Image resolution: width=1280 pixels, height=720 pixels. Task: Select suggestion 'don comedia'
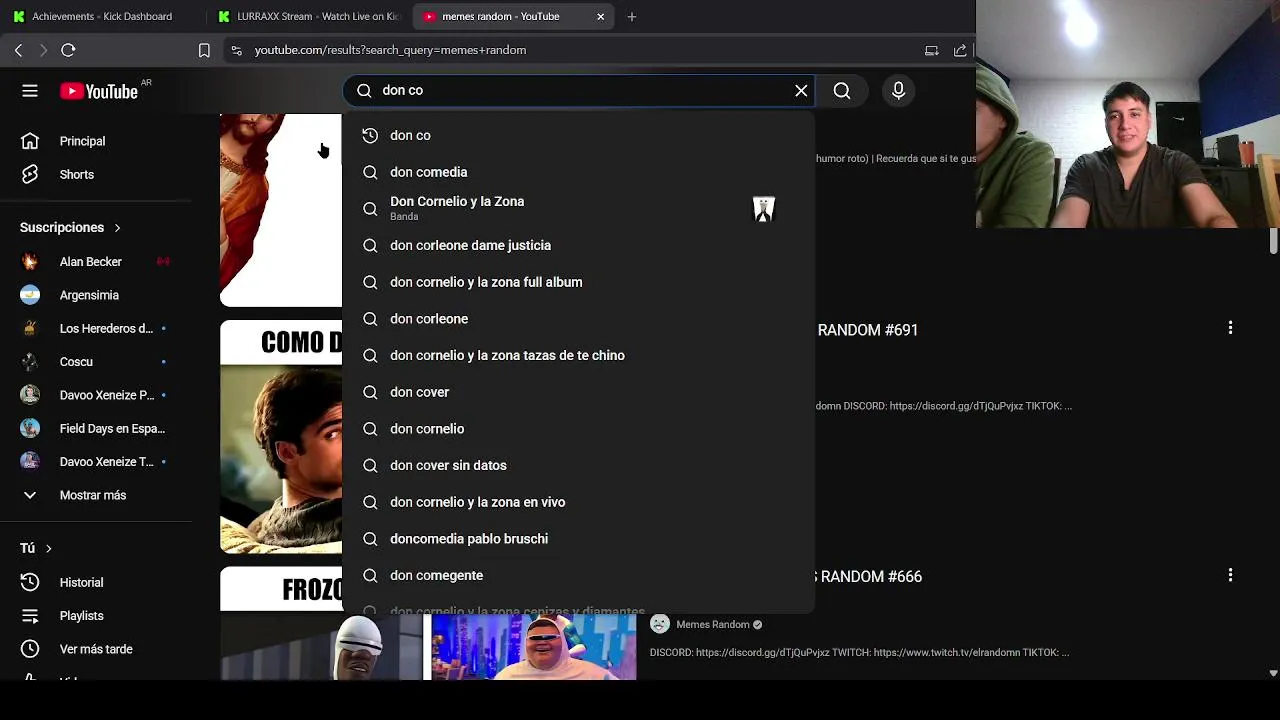coord(578,172)
